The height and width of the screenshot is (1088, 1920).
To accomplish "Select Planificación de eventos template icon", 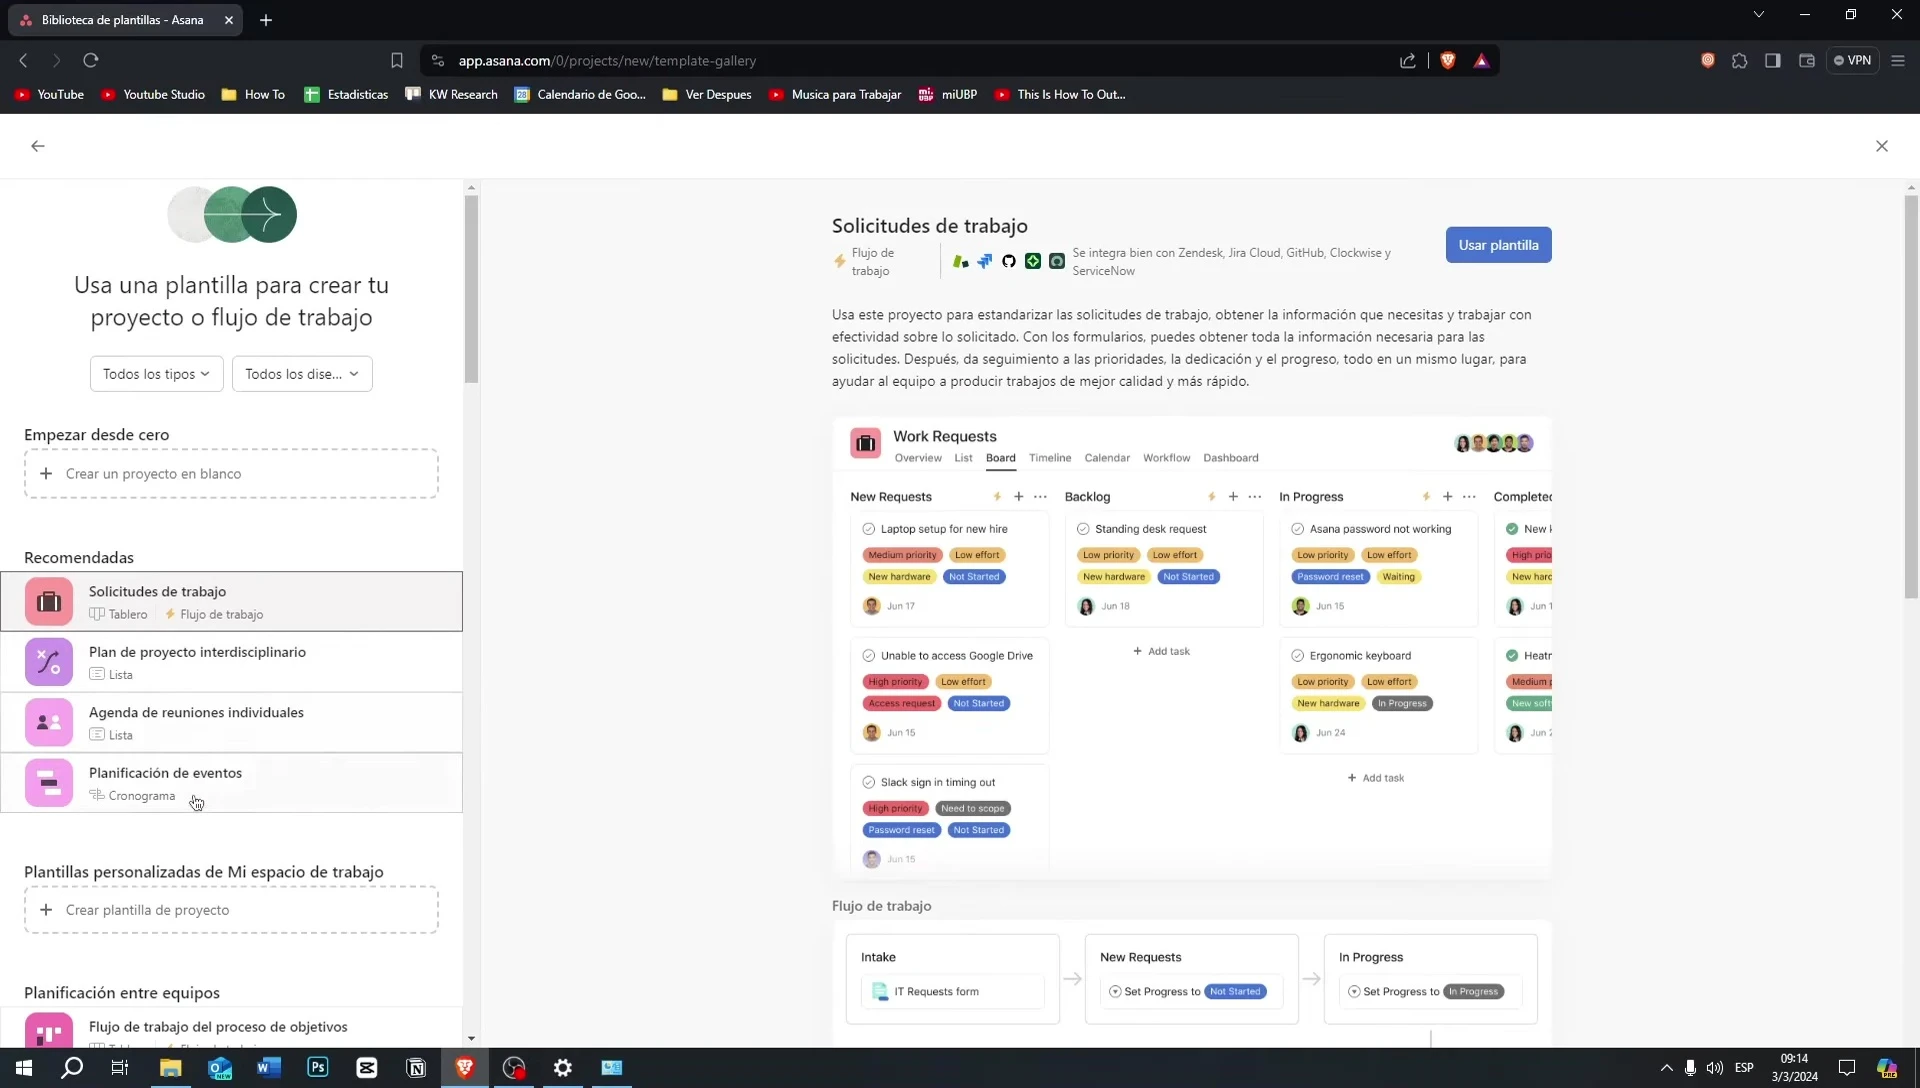I will (x=49, y=783).
